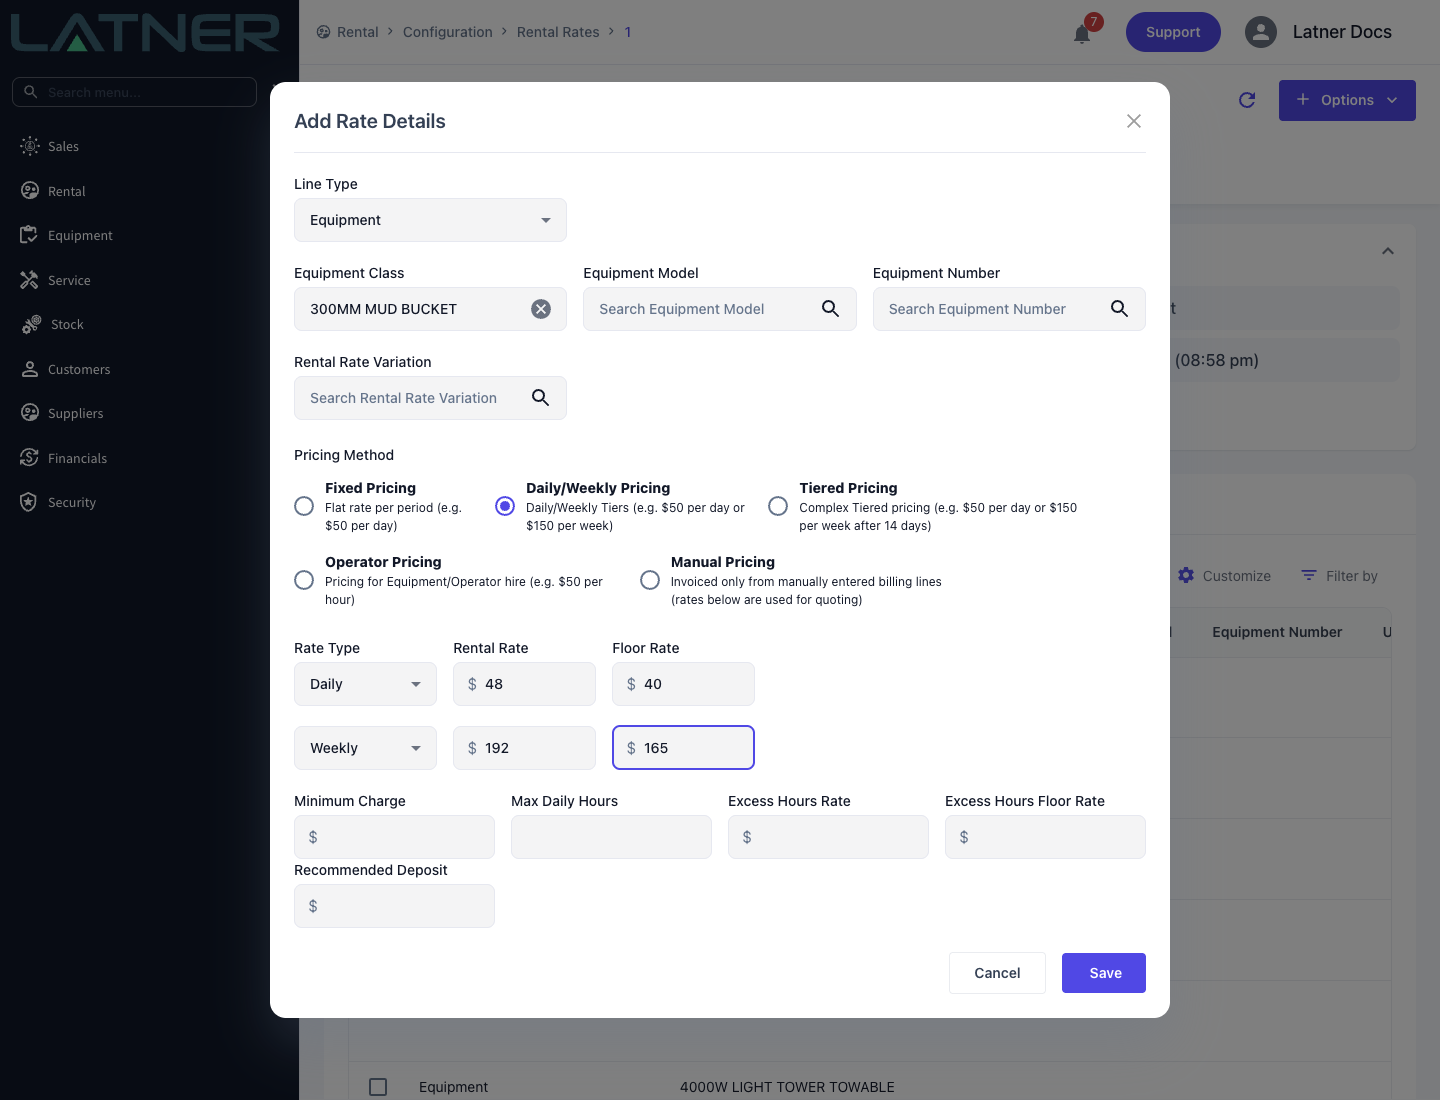The height and width of the screenshot is (1100, 1440).
Task: Click the Suppliers sidebar icon
Action: tap(30, 413)
